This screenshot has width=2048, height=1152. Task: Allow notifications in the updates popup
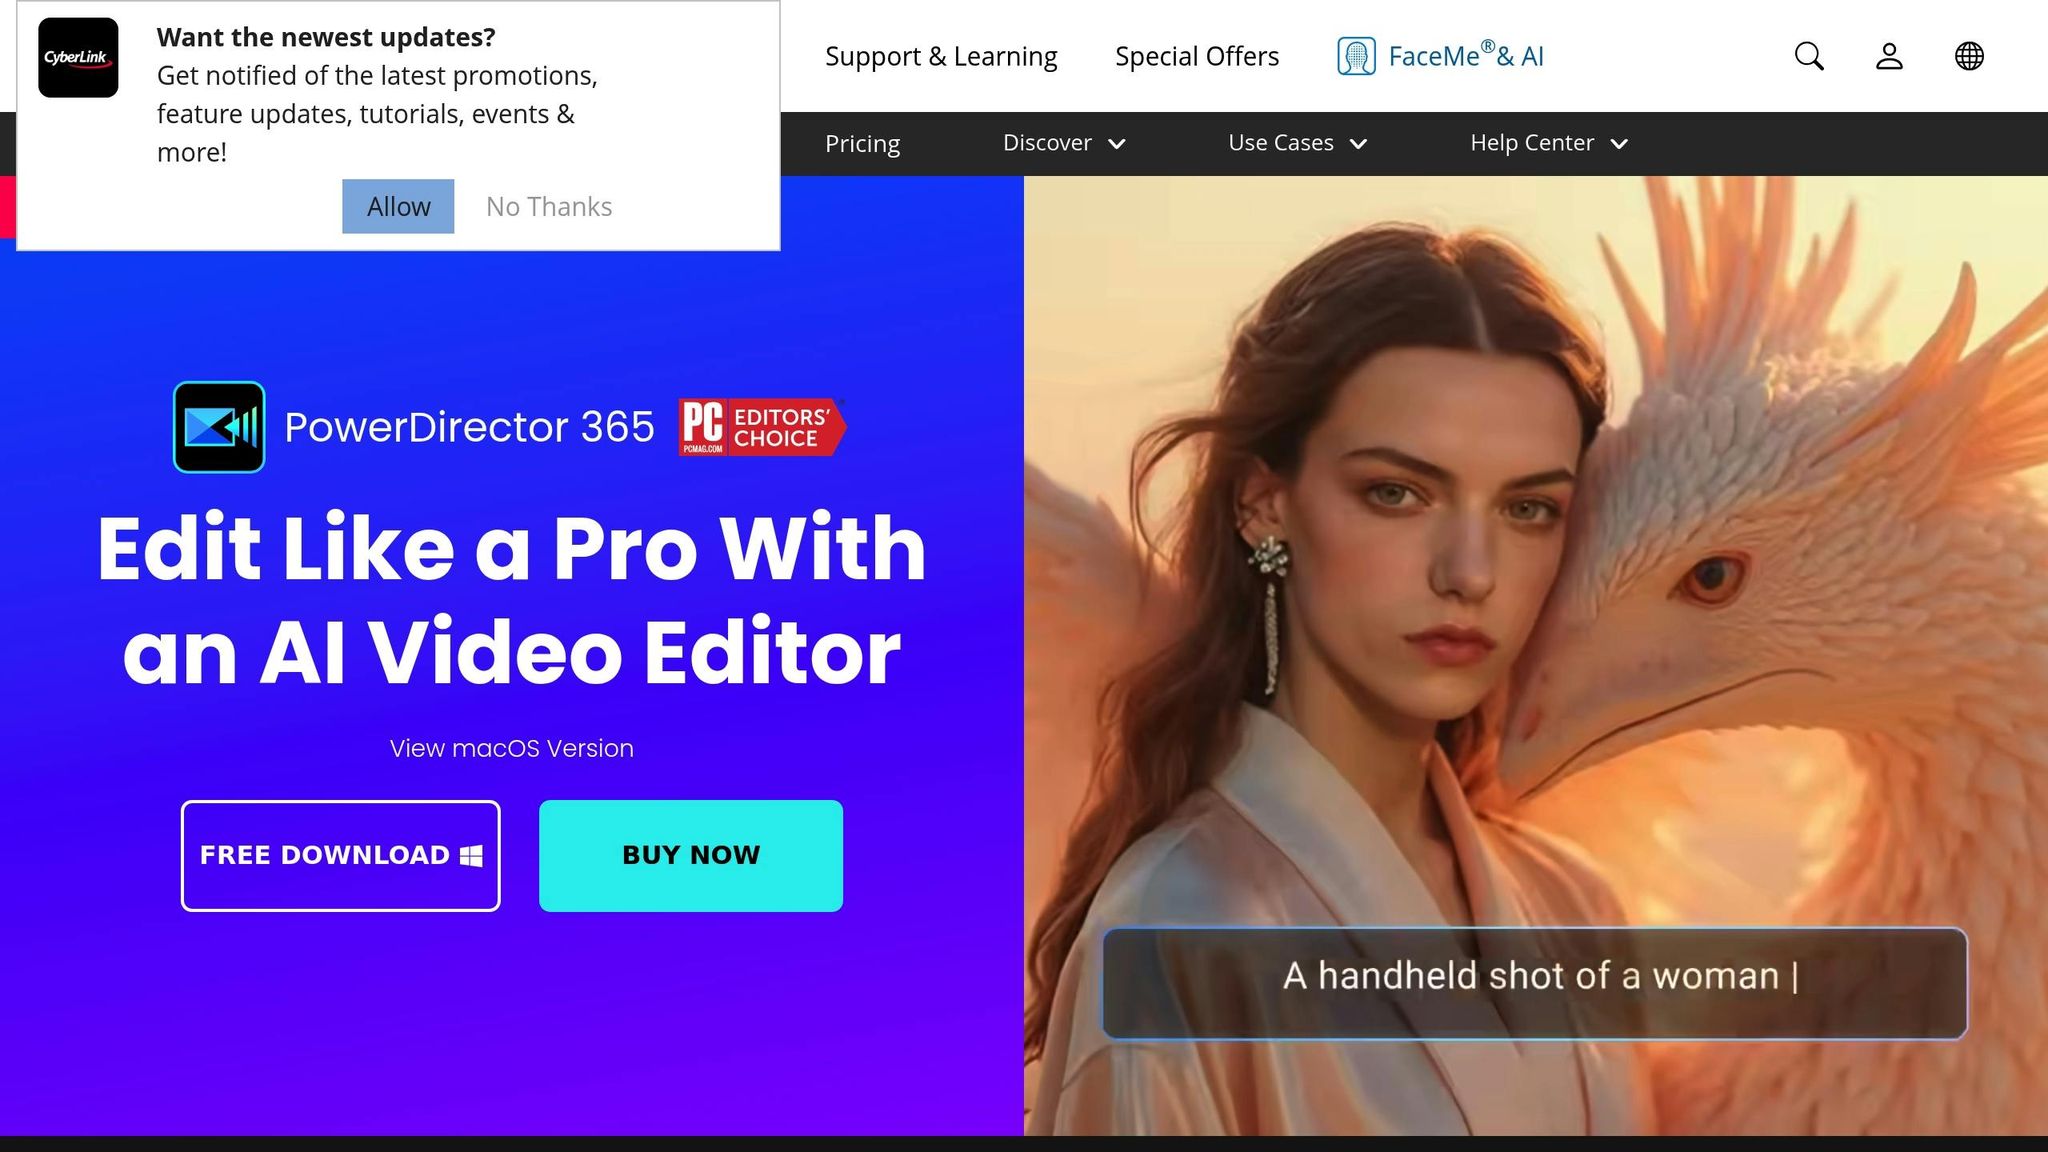[x=398, y=206]
